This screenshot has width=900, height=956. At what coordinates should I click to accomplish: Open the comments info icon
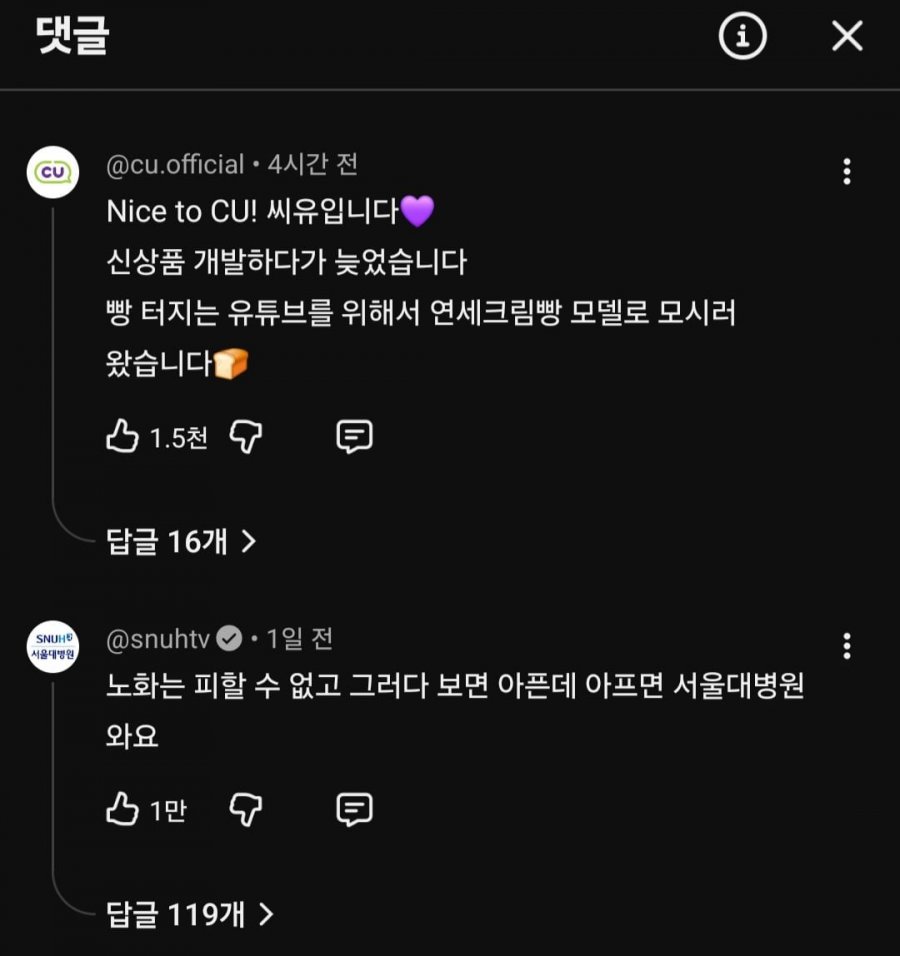pos(742,37)
